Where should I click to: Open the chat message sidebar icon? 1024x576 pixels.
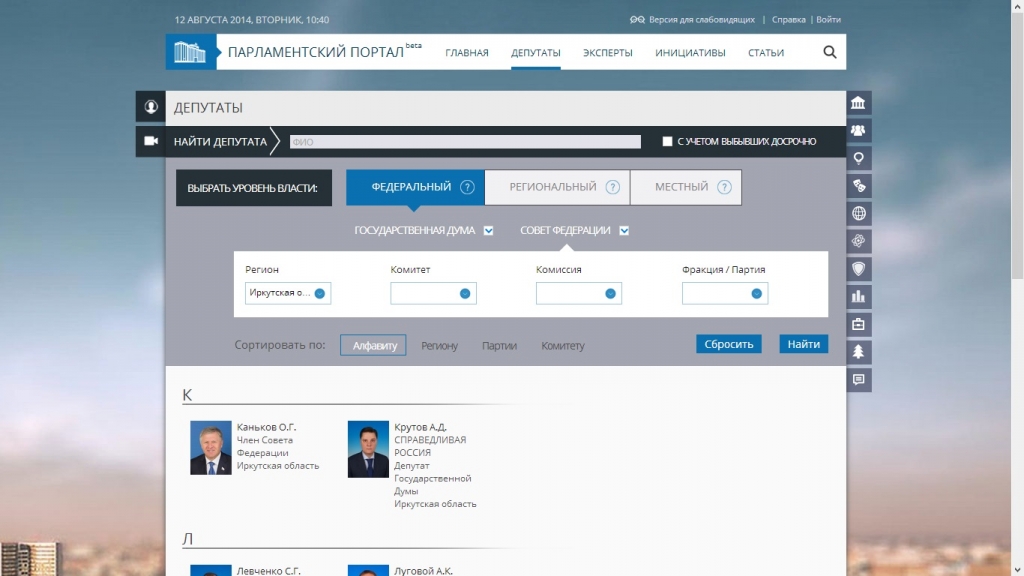click(x=859, y=379)
